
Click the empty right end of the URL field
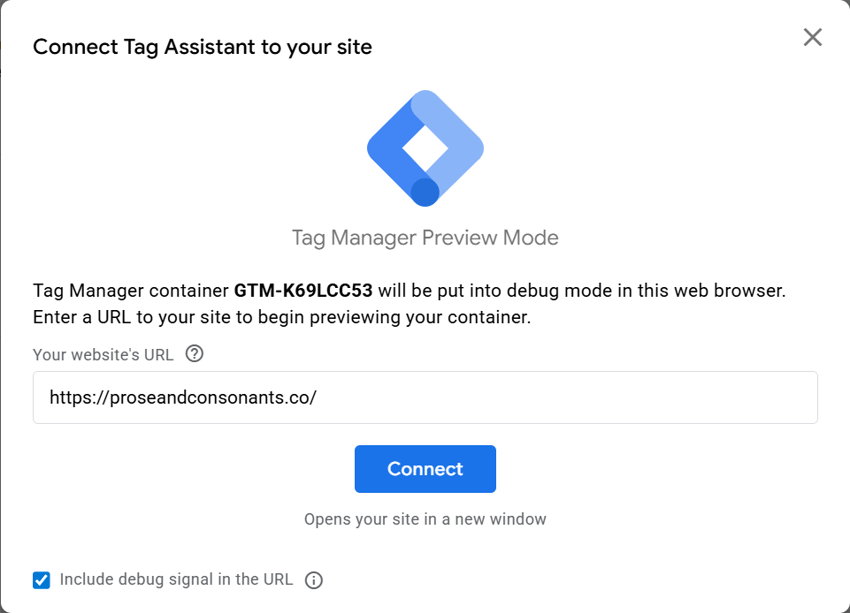pyautogui.click(x=700, y=397)
